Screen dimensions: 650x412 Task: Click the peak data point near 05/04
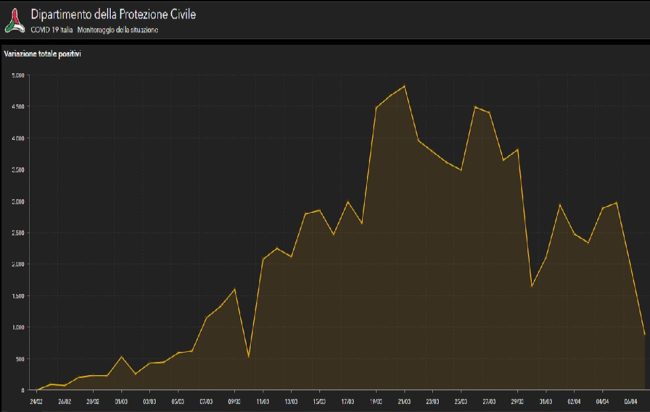click(616, 203)
